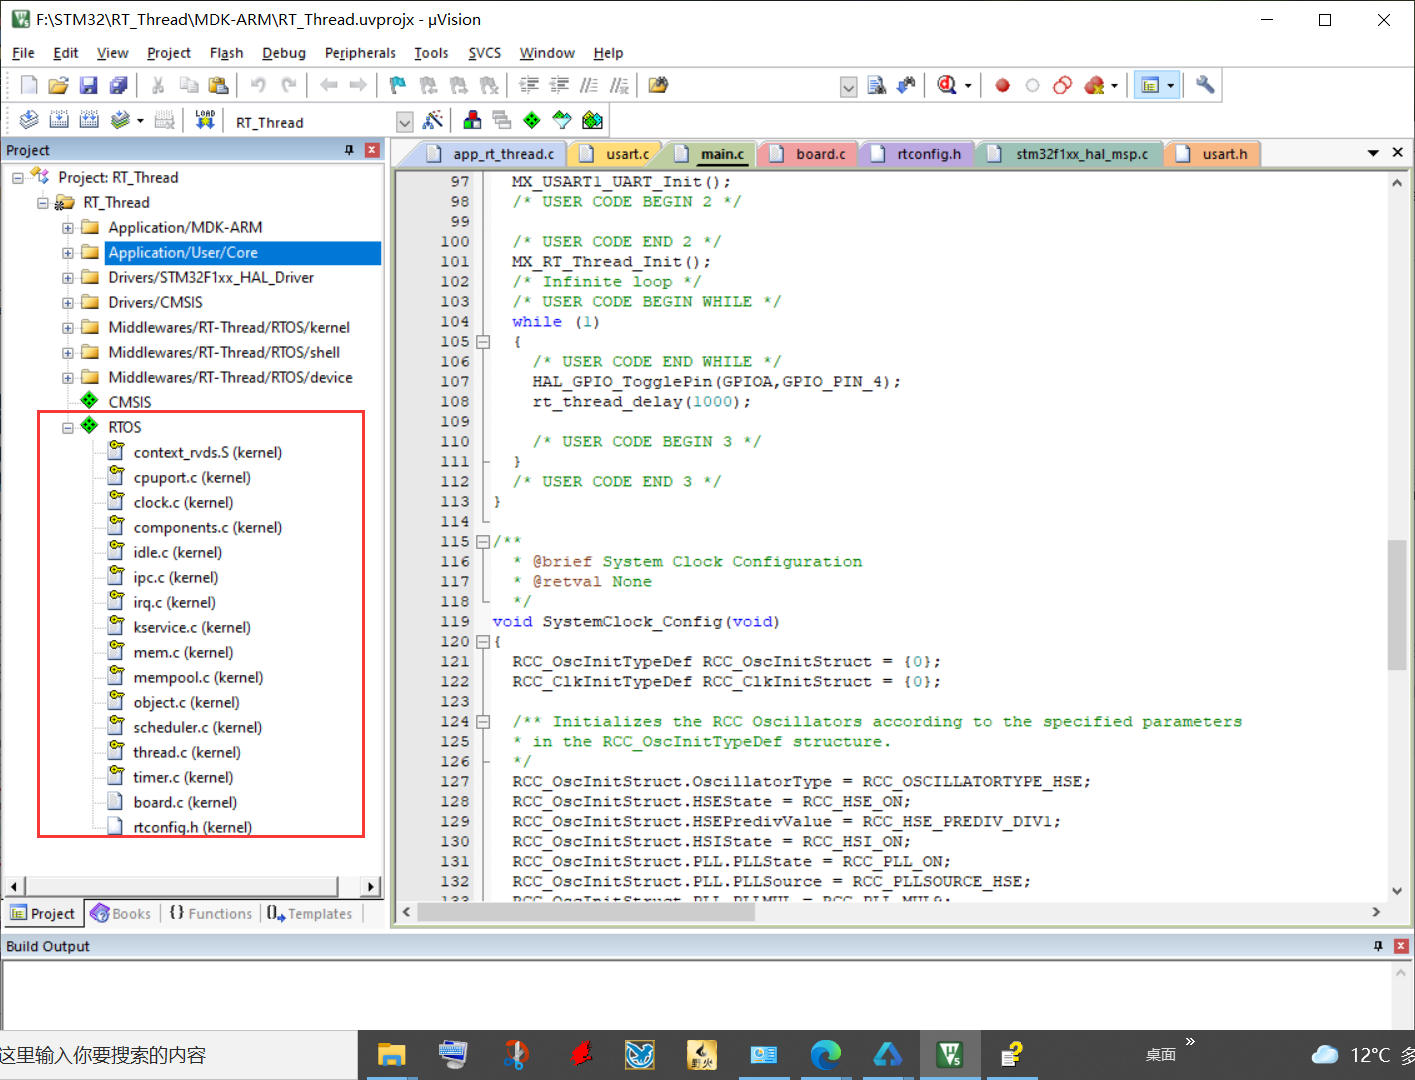
Task: Open the debug session dropdown arrow
Action: click(x=968, y=86)
